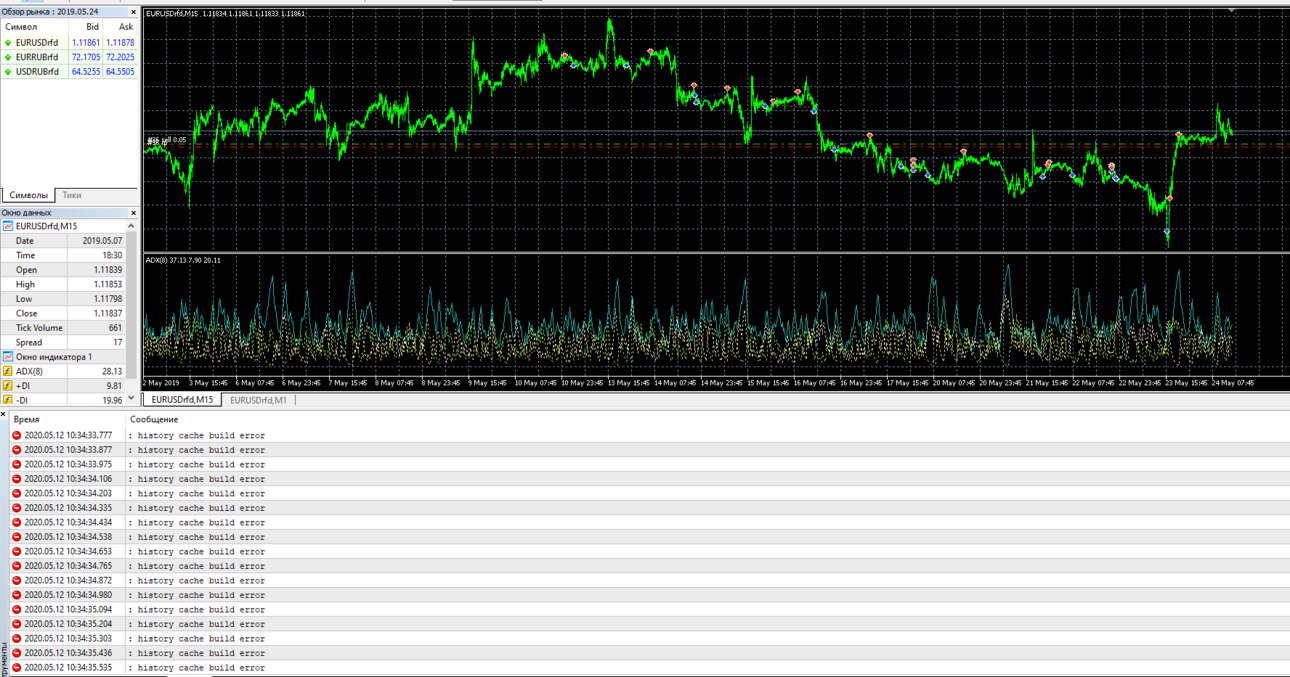Click the Spread value 17

118,342
